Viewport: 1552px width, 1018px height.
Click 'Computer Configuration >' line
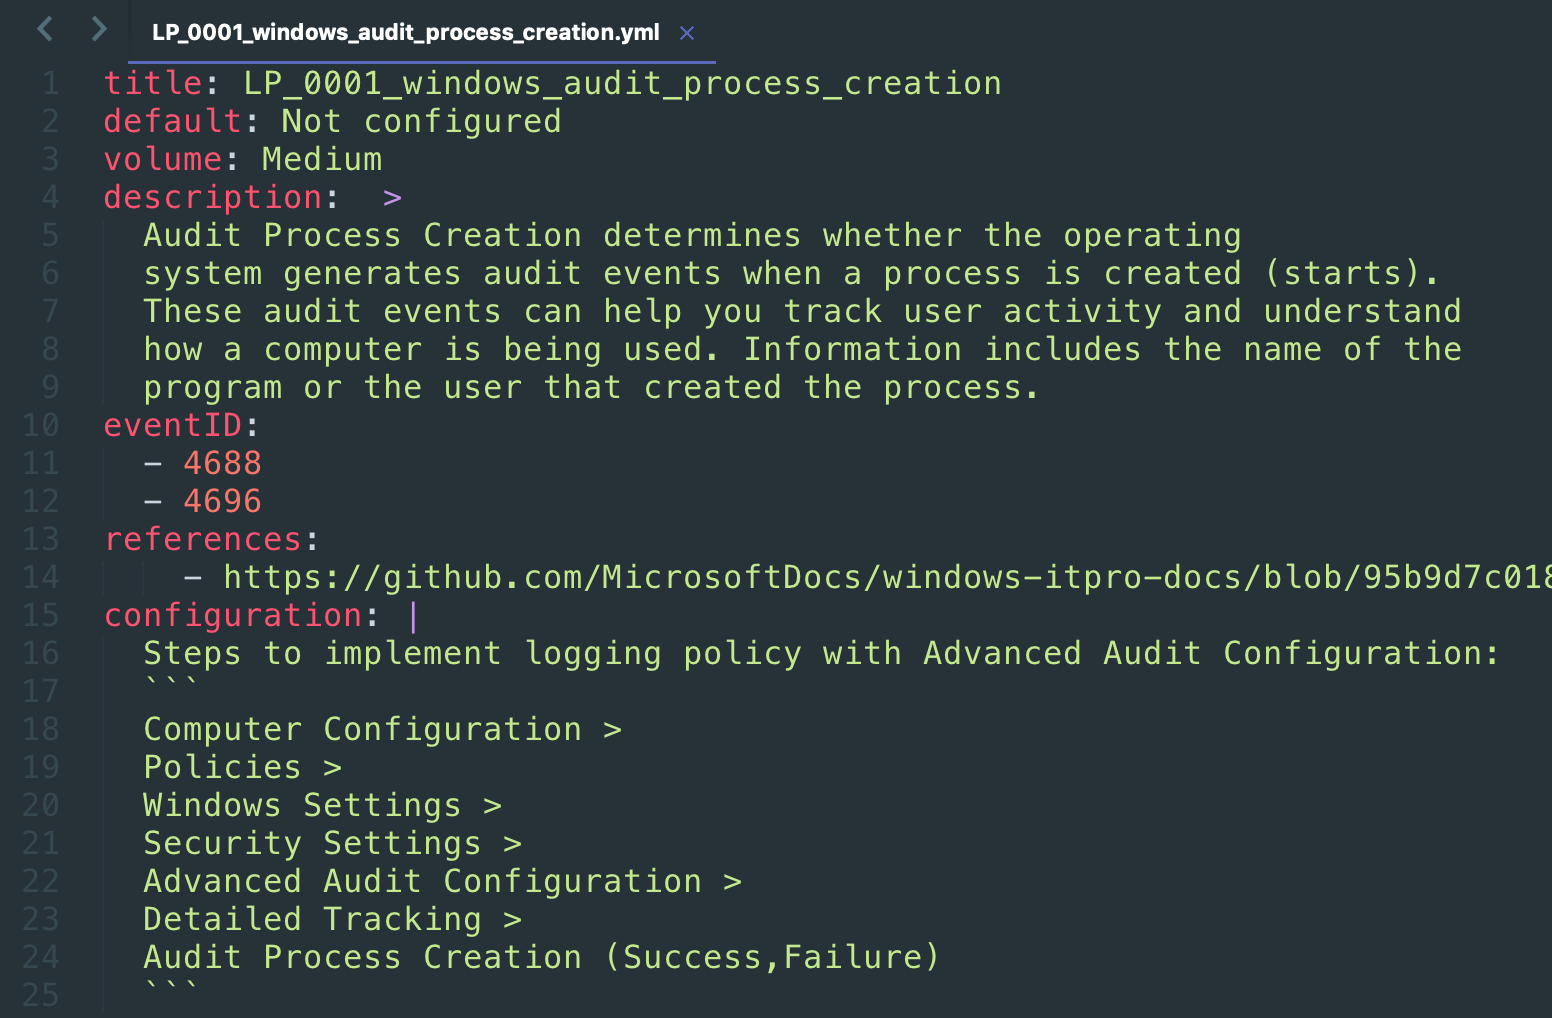pyautogui.click(x=382, y=730)
